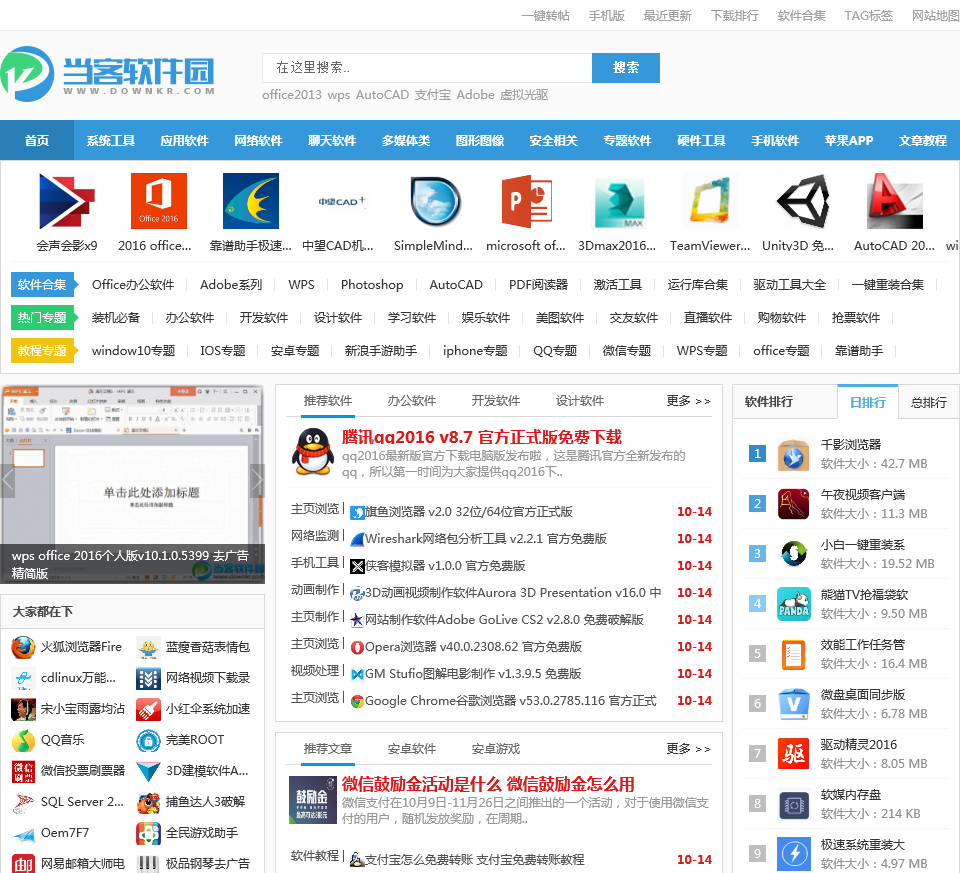Switch to the 开发软件 tab
960x873 pixels.
click(495, 401)
